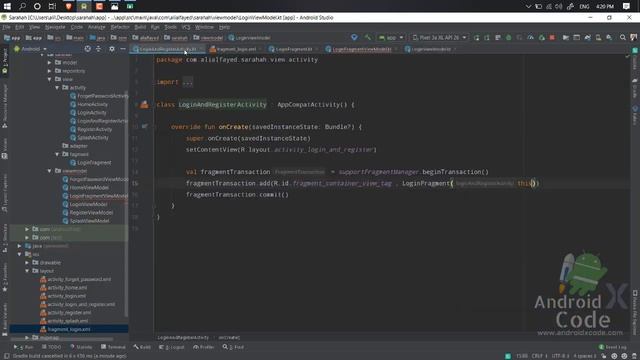Collapse the layout folder in project tree
Image resolution: width=640 pixels, height=360 pixels.
click(27, 271)
